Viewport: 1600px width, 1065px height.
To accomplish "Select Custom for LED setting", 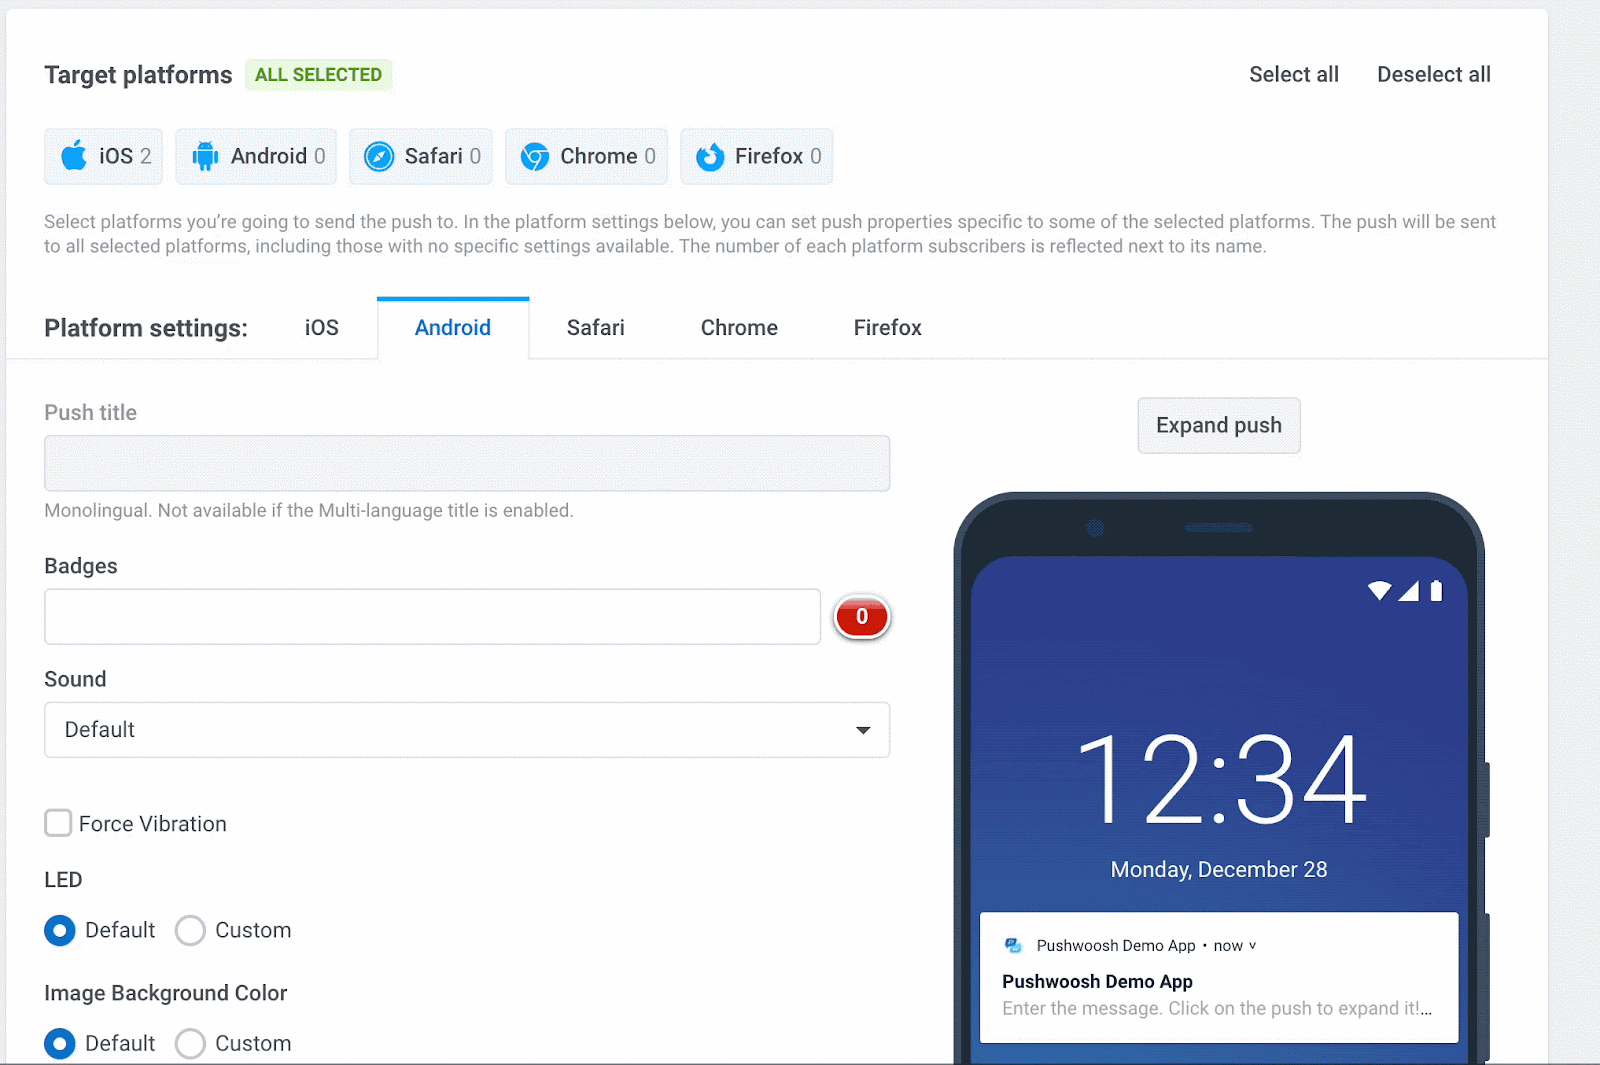I will click(x=190, y=930).
